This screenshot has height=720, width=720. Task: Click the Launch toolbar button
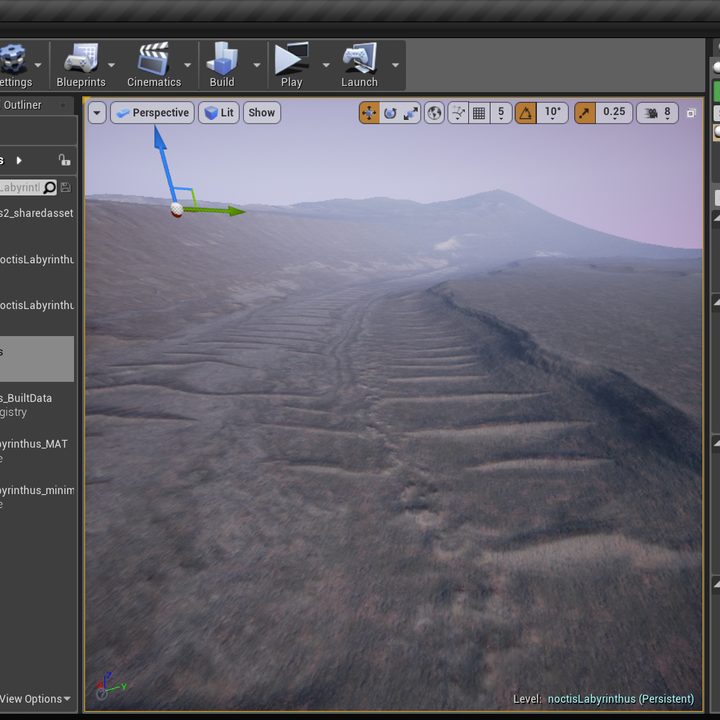click(x=359, y=65)
